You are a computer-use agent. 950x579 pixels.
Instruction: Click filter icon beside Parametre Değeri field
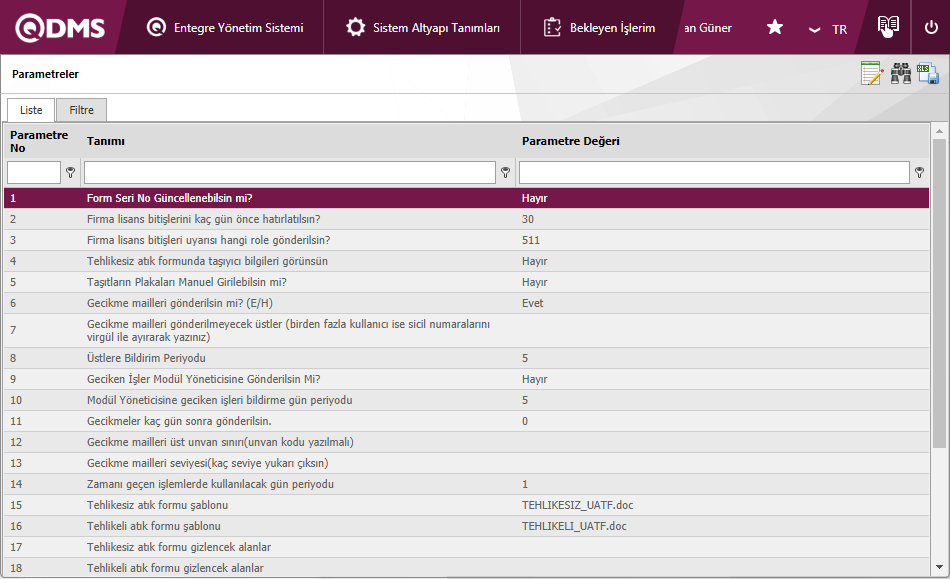pyautogui.click(x=919, y=173)
